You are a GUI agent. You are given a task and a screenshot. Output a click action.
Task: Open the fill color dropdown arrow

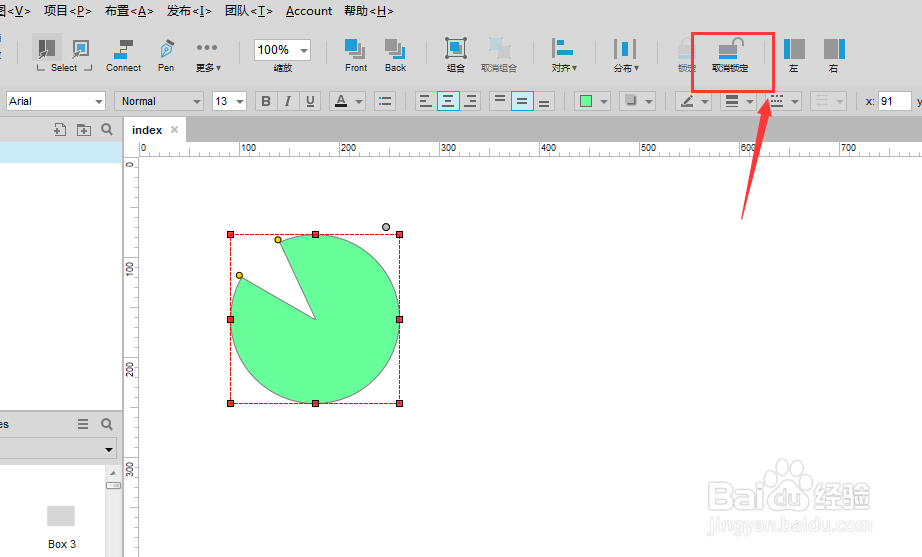[604, 102]
